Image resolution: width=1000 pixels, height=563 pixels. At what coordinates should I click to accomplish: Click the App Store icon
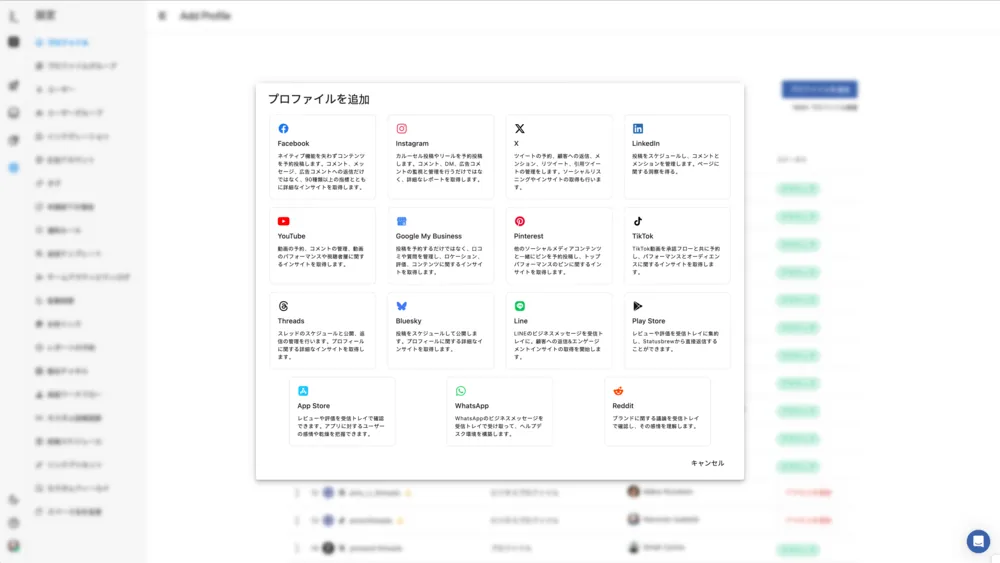pyautogui.click(x=303, y=391)
